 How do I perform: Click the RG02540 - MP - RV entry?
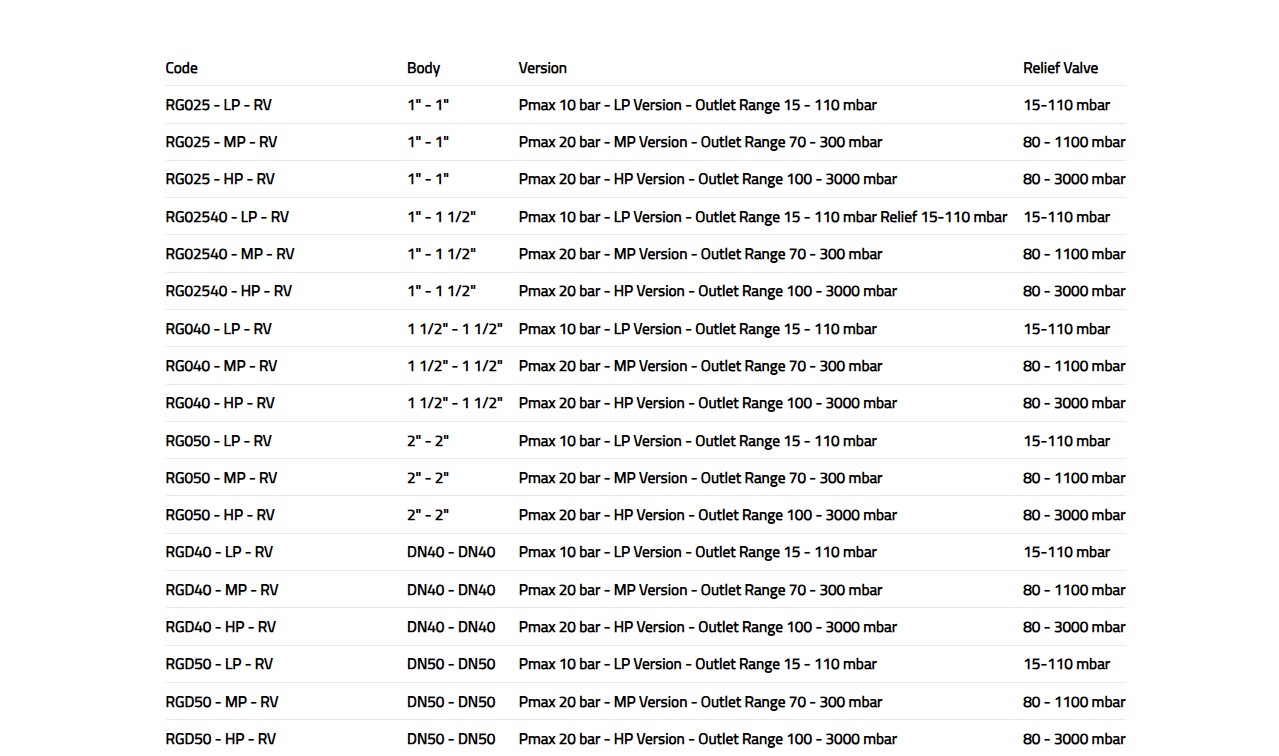(230, 254)
